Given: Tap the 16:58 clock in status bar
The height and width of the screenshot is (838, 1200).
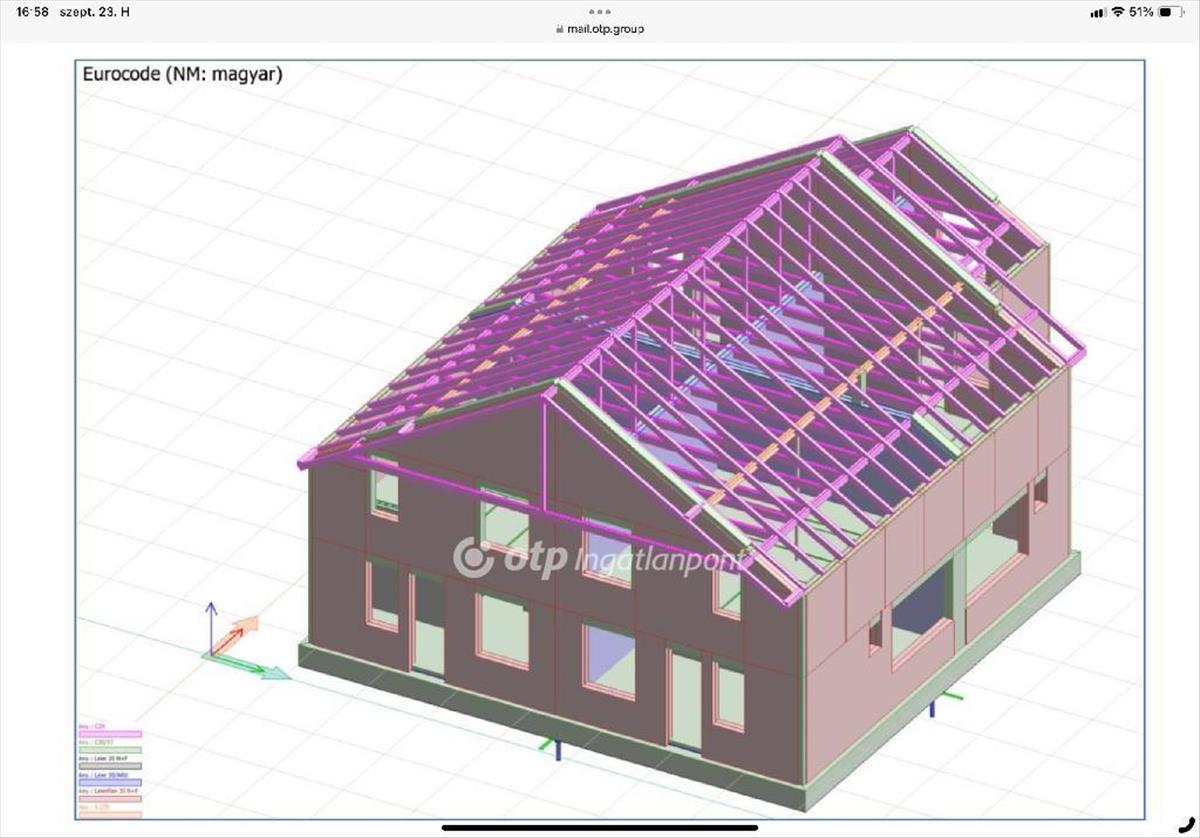Looking at the screenshot, I should 33,12.
